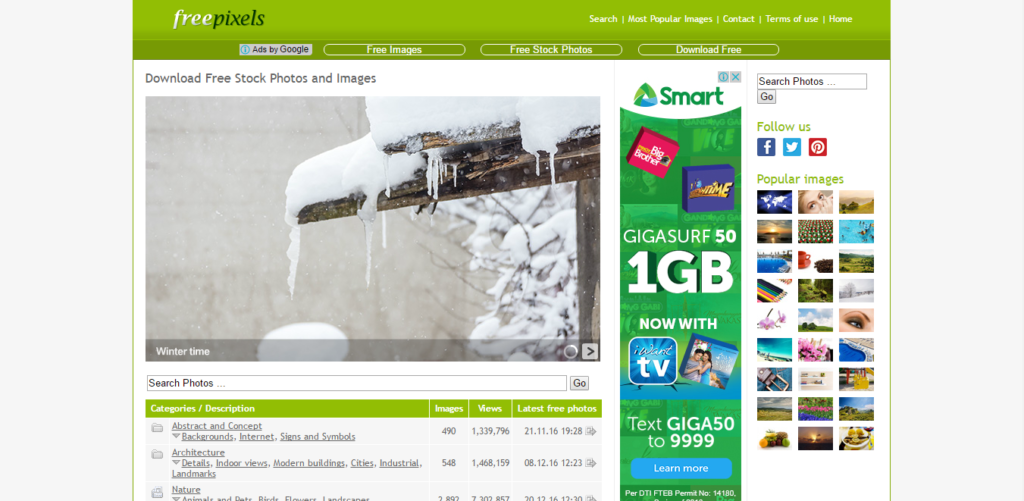Click the 1,339,796 views value
The width and height of the screenshot is (1024, 501).
coord(490,431)
